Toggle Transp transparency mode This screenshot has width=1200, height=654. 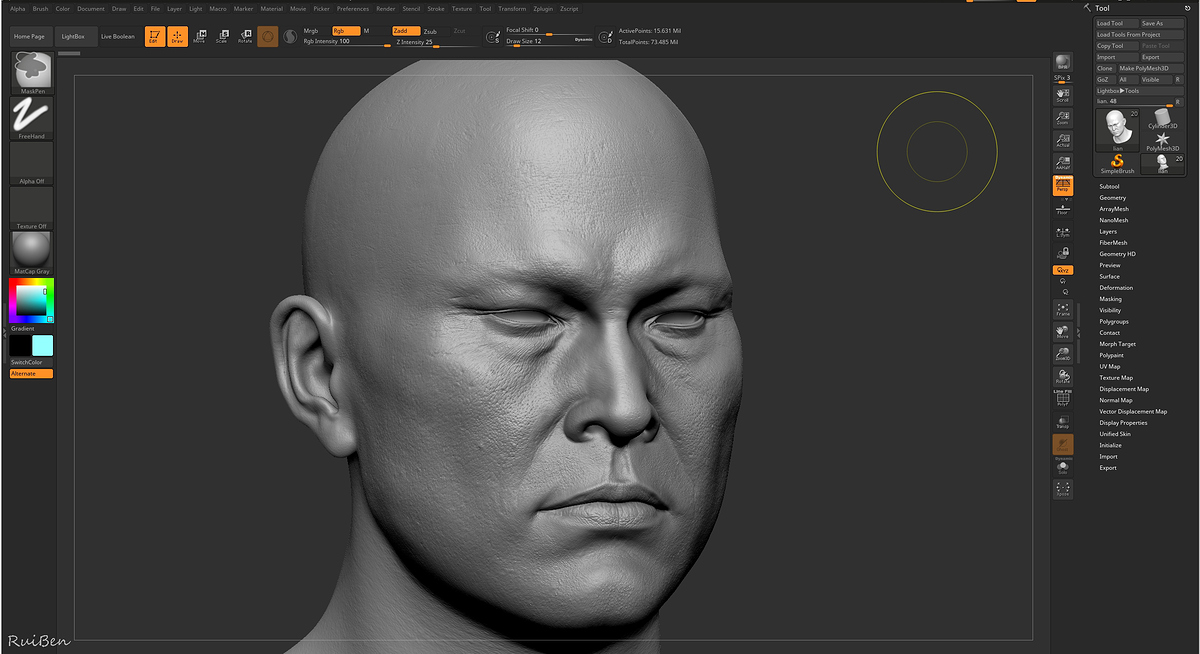pyautogui.click(x=1063, y=422)
